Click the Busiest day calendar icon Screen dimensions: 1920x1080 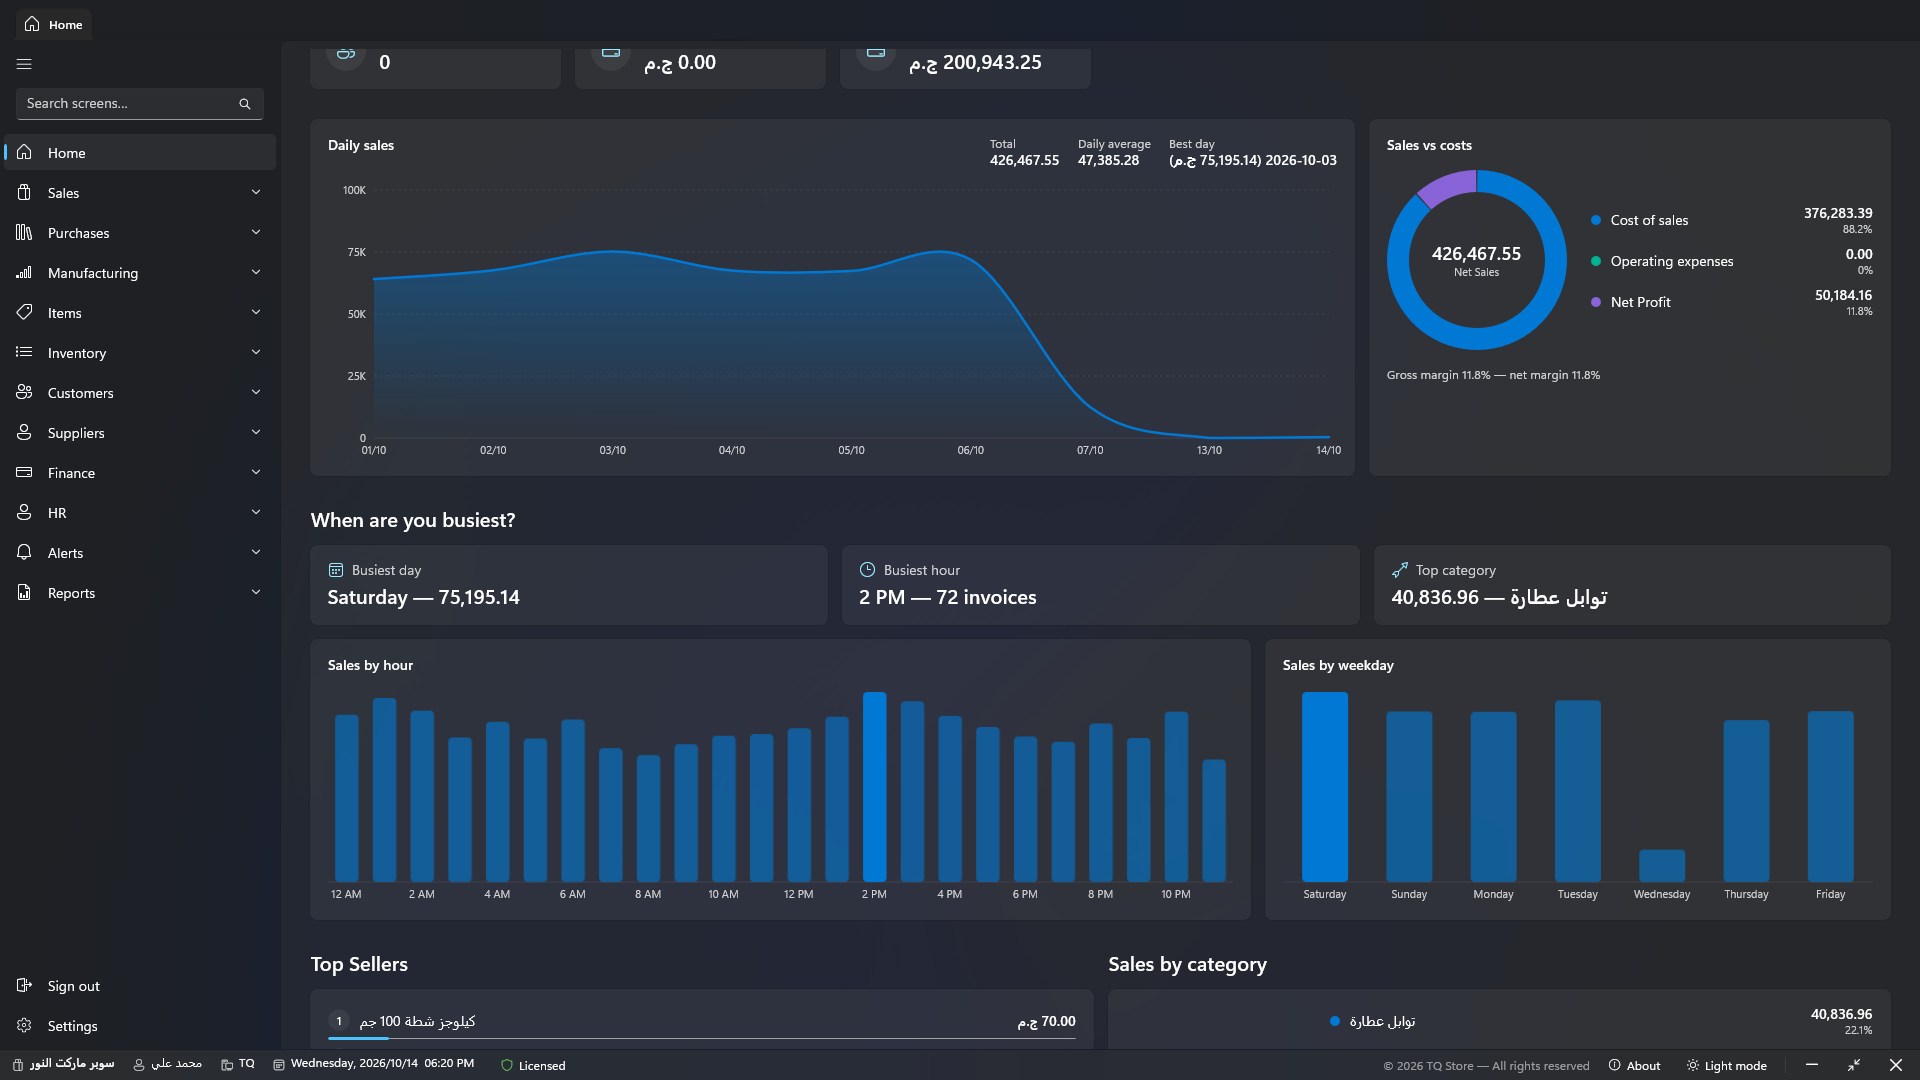tap(336, 570)
